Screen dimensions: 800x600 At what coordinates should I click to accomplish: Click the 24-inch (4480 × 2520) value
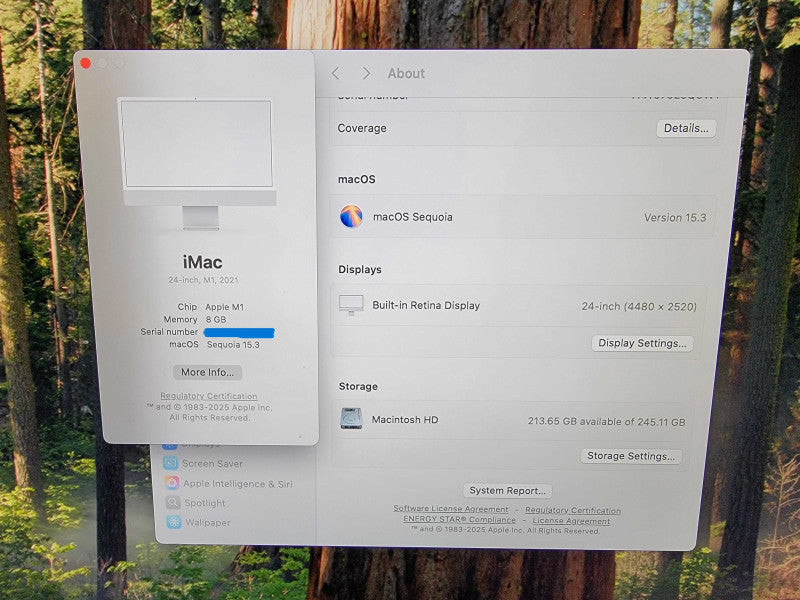tap(639, 307)
